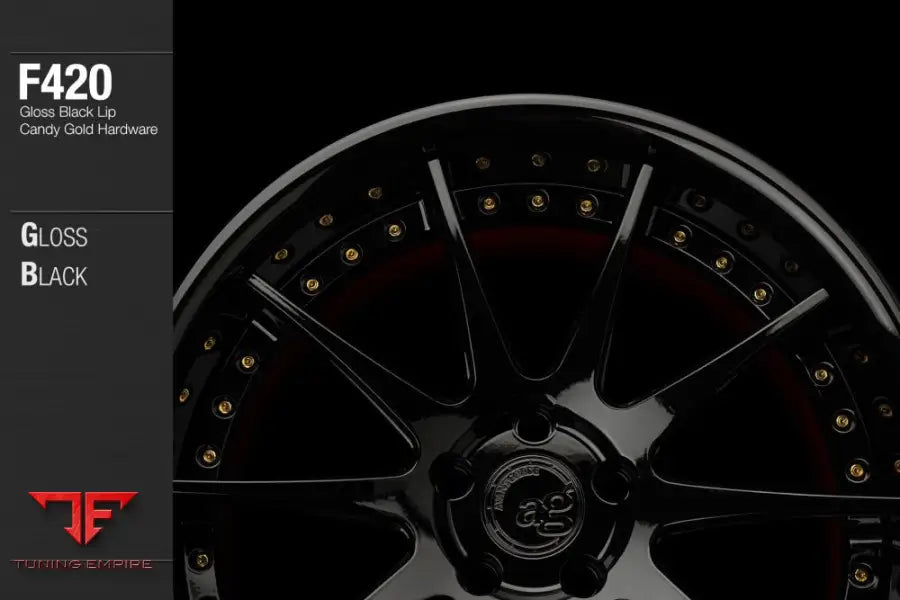Click the Candy Gold Hardware description
Viewport: 900px width, 600px height.
(88, 129)
